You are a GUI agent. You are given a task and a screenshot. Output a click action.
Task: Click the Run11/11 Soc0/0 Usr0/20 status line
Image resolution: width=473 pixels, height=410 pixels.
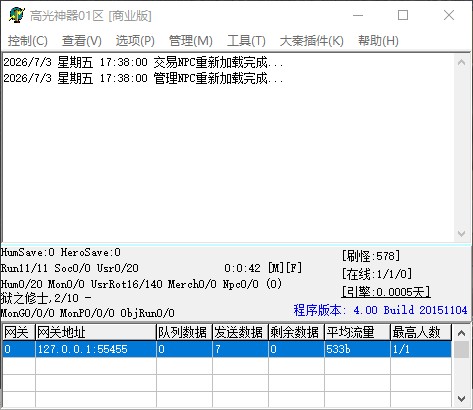pos(70,268)
